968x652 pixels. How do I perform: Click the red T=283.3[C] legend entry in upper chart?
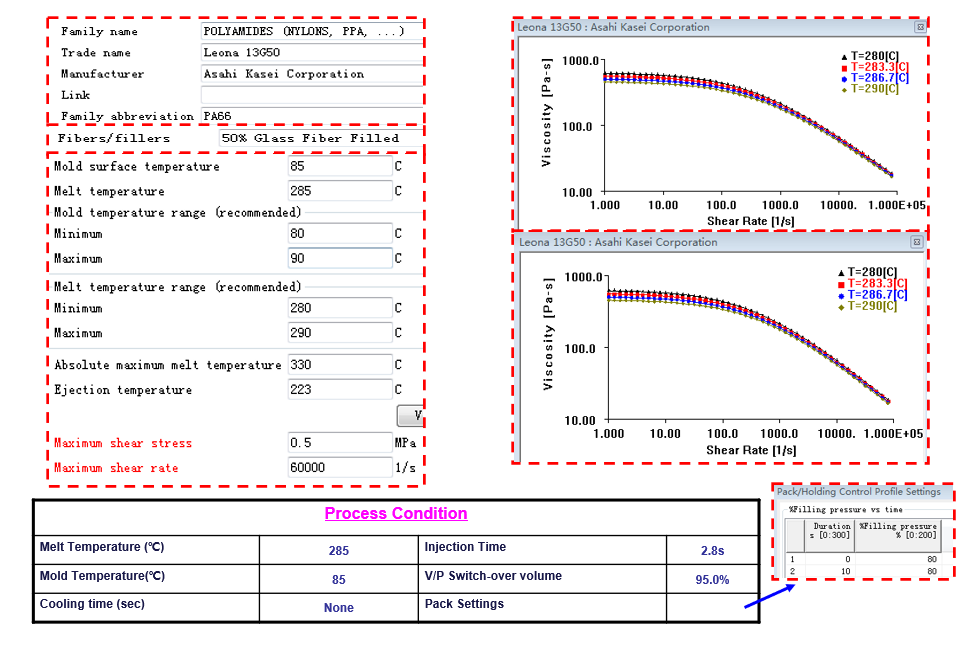875,67
